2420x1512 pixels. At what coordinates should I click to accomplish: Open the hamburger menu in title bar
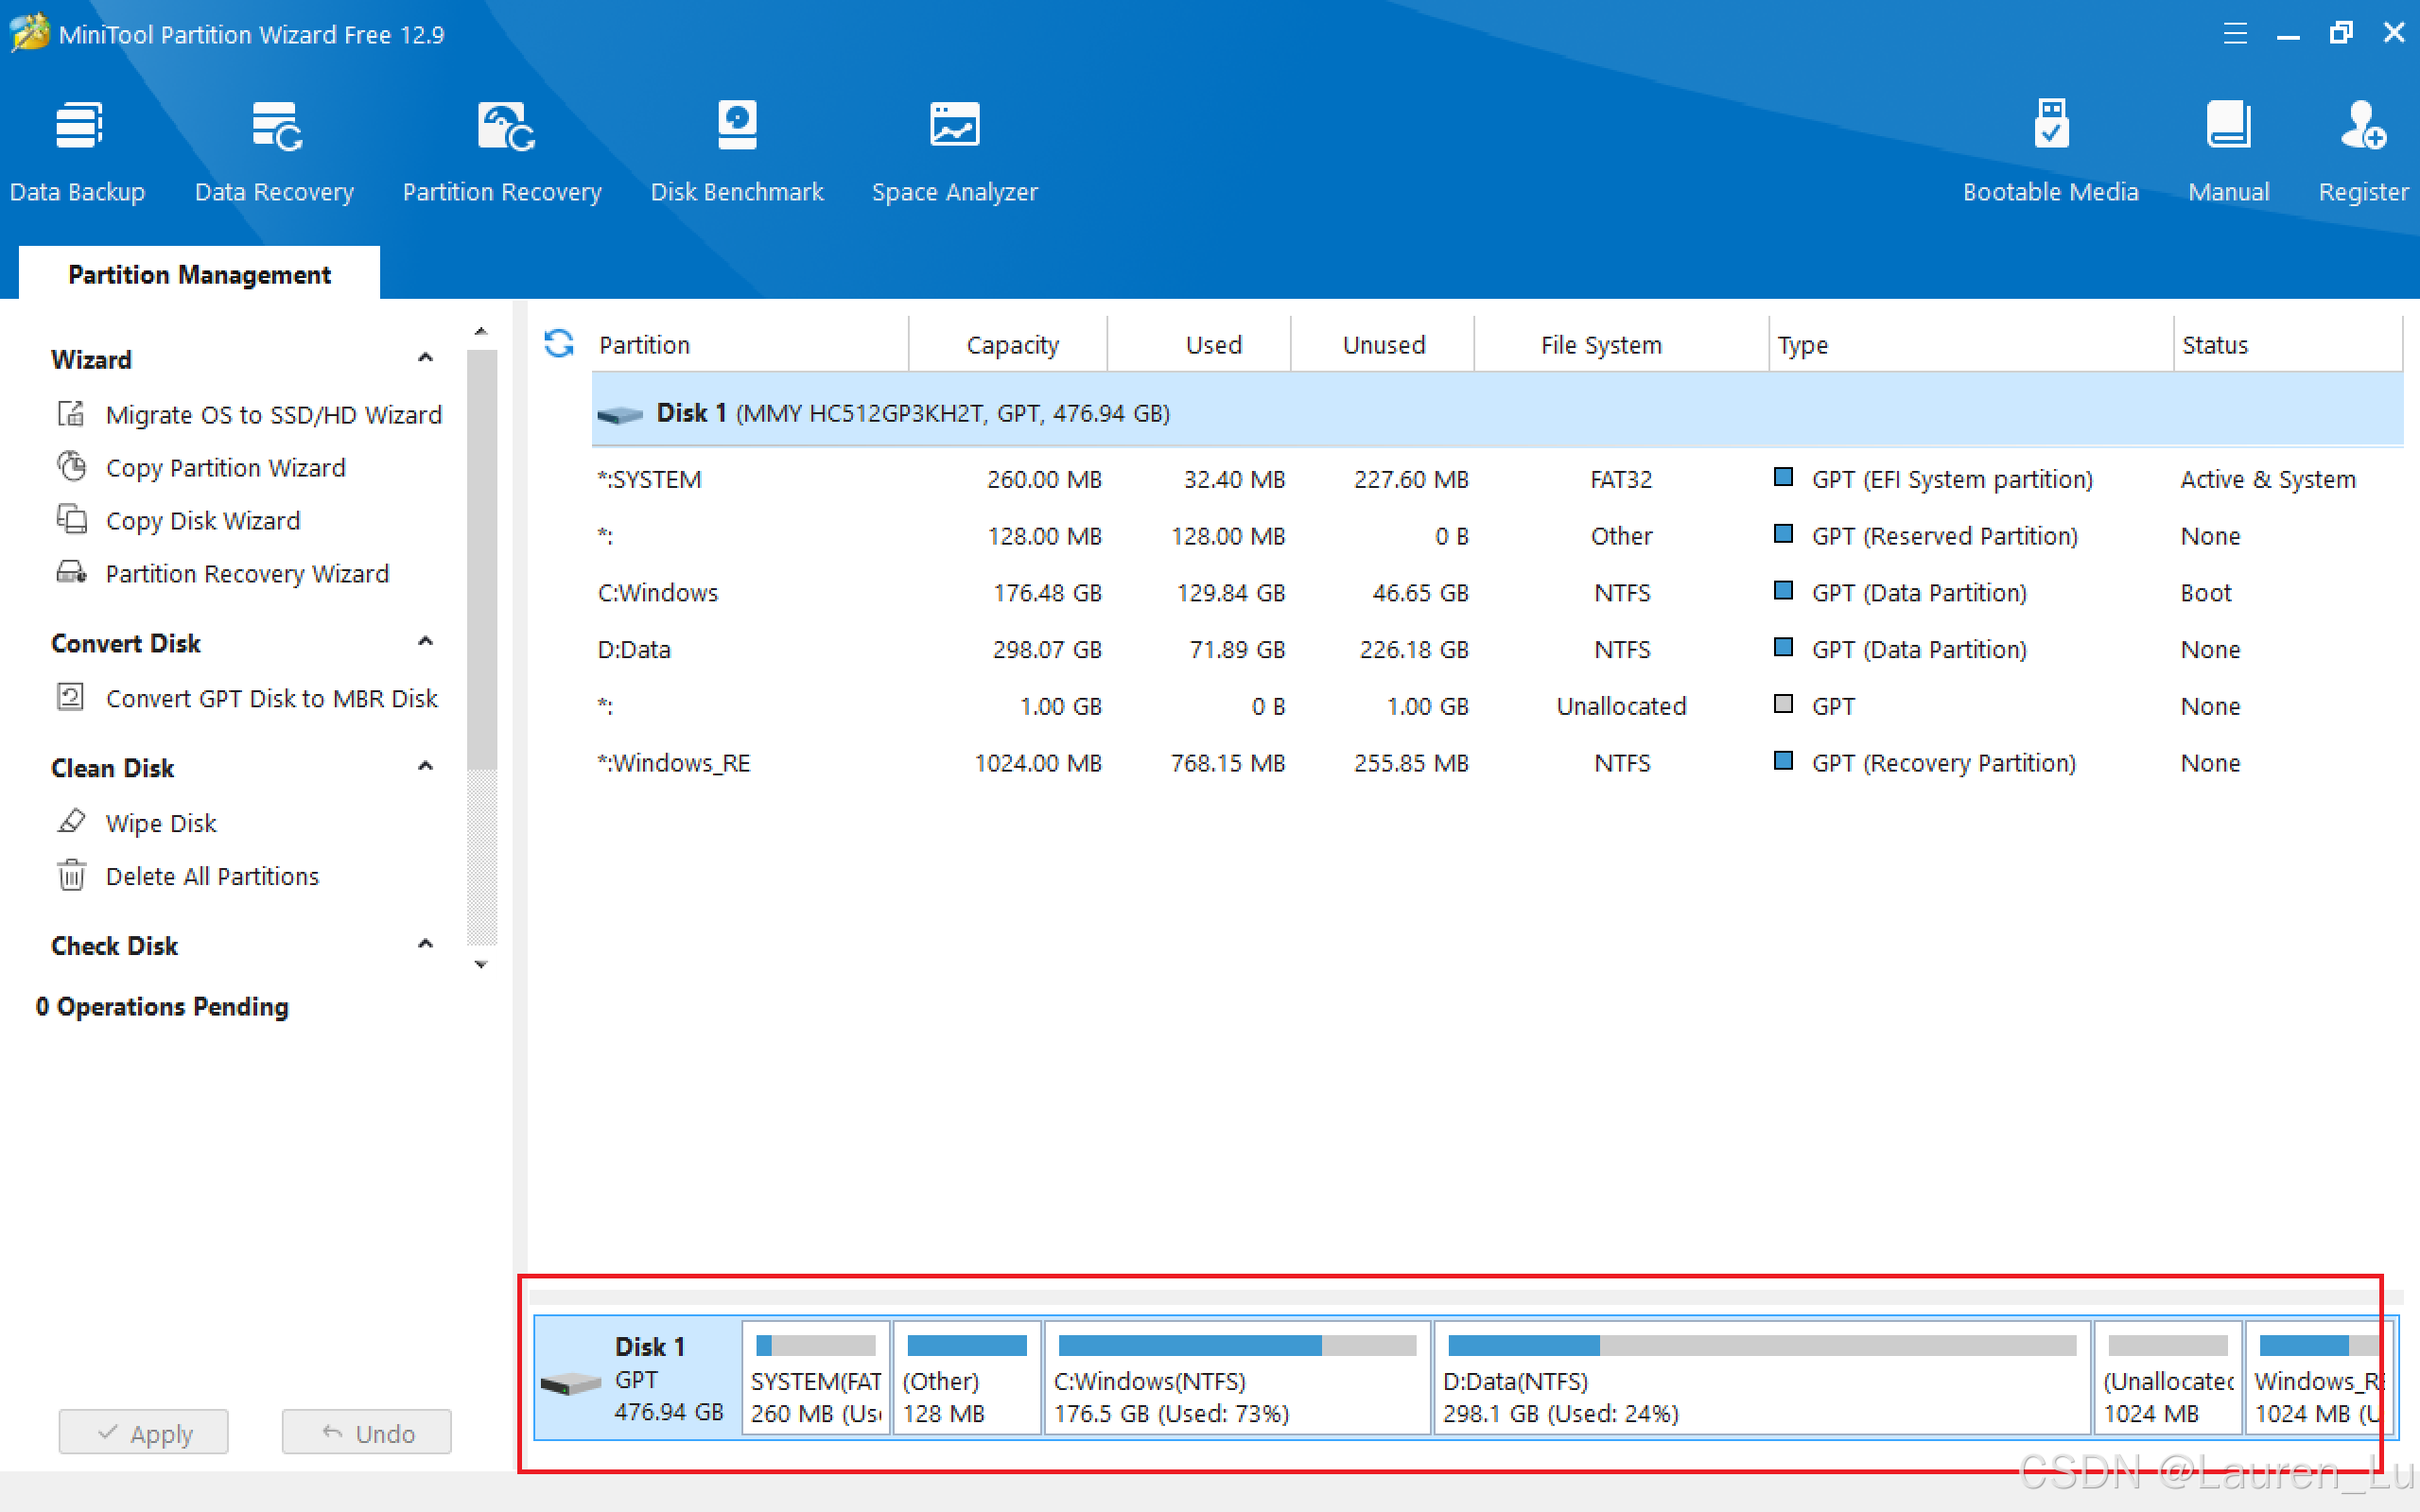click(x=2235, y=34)
